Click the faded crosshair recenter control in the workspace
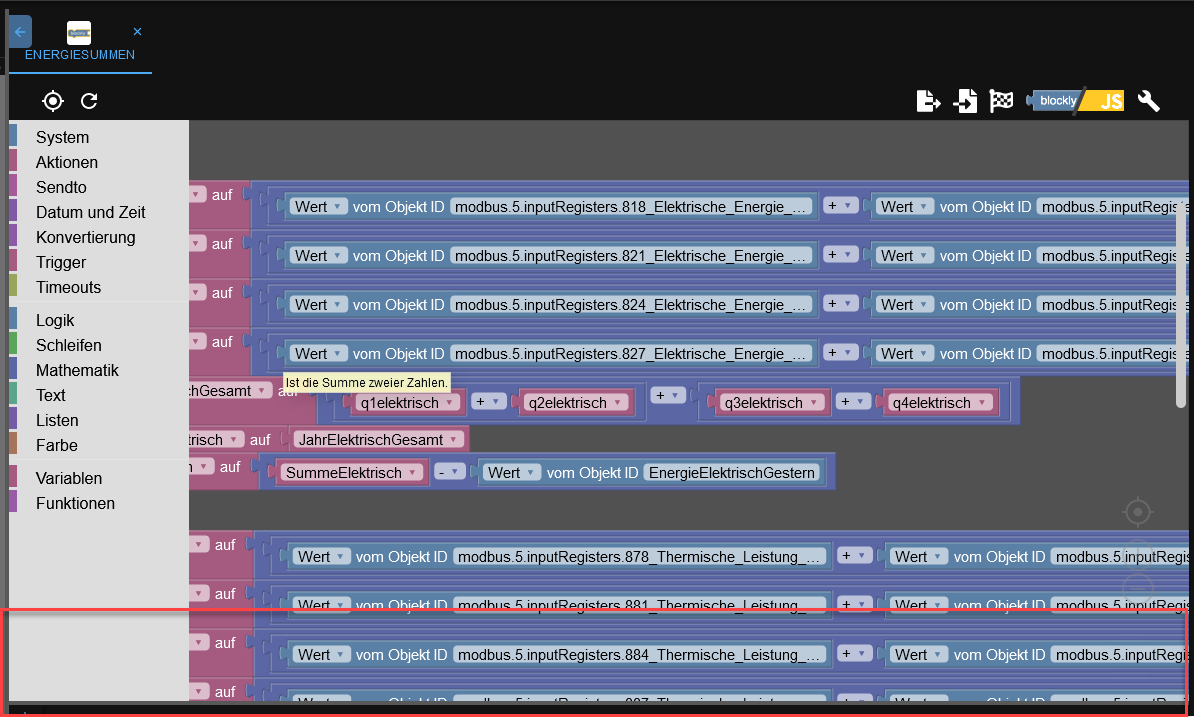The height and width of the screenshot is (717, 1194). (1138, 512)
